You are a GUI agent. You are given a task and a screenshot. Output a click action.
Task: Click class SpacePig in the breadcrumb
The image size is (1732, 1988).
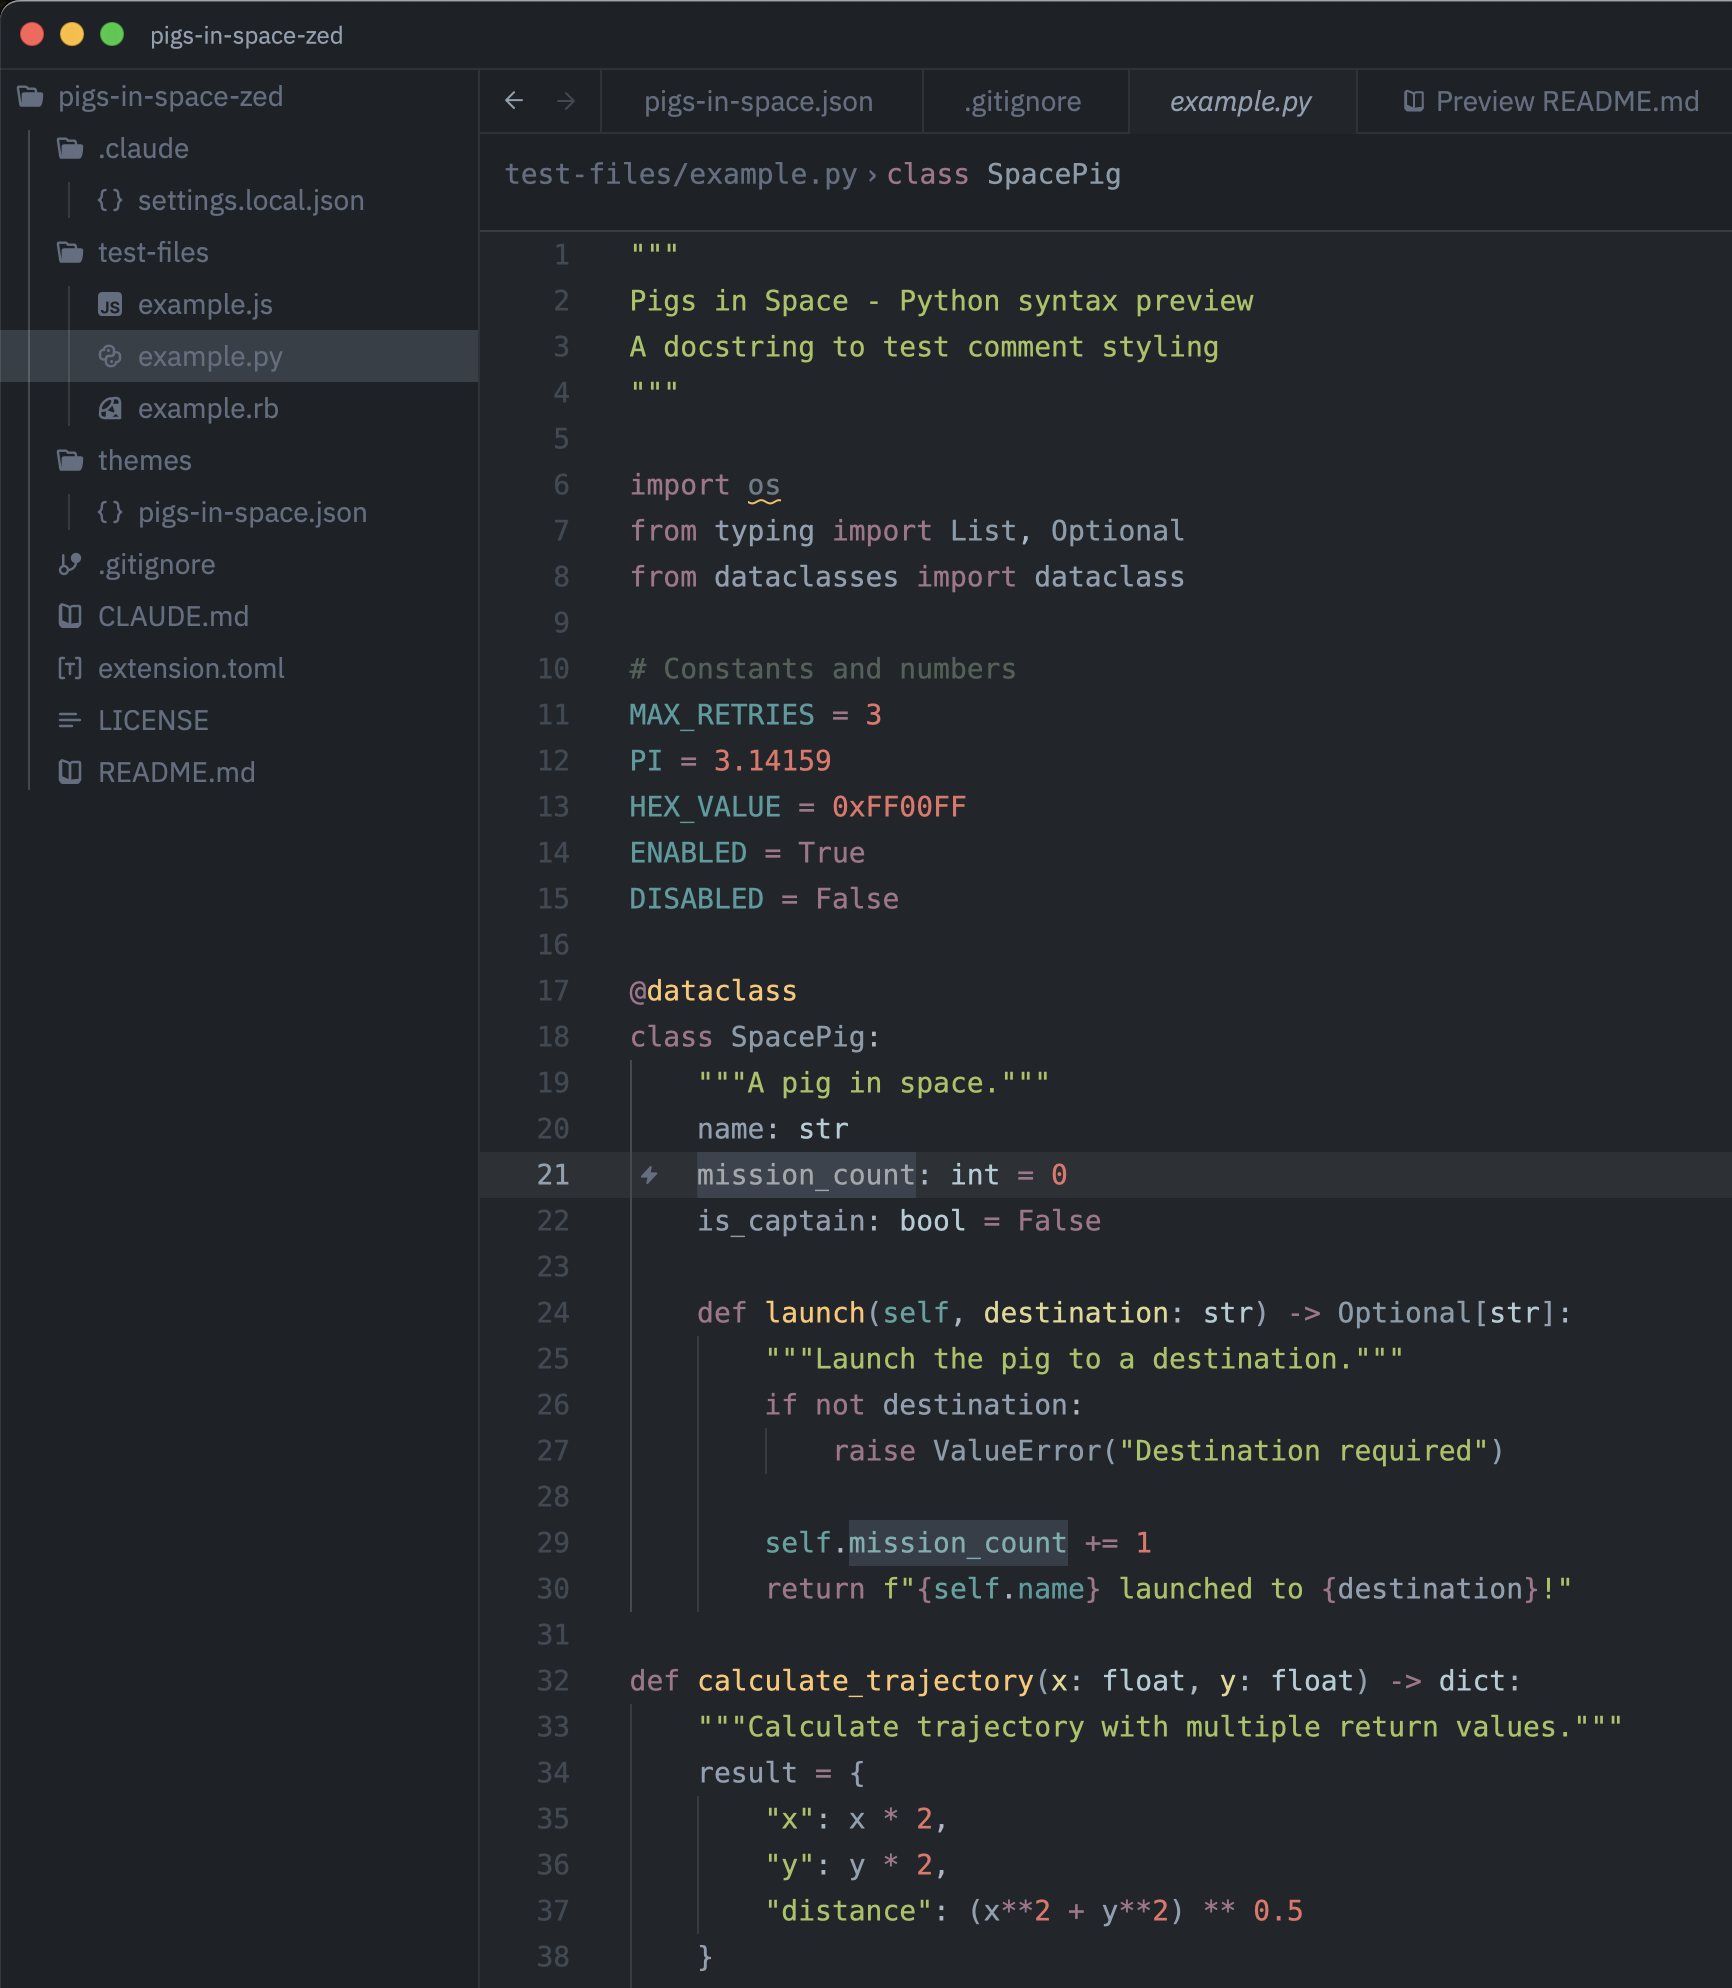tap(1003, 175)
